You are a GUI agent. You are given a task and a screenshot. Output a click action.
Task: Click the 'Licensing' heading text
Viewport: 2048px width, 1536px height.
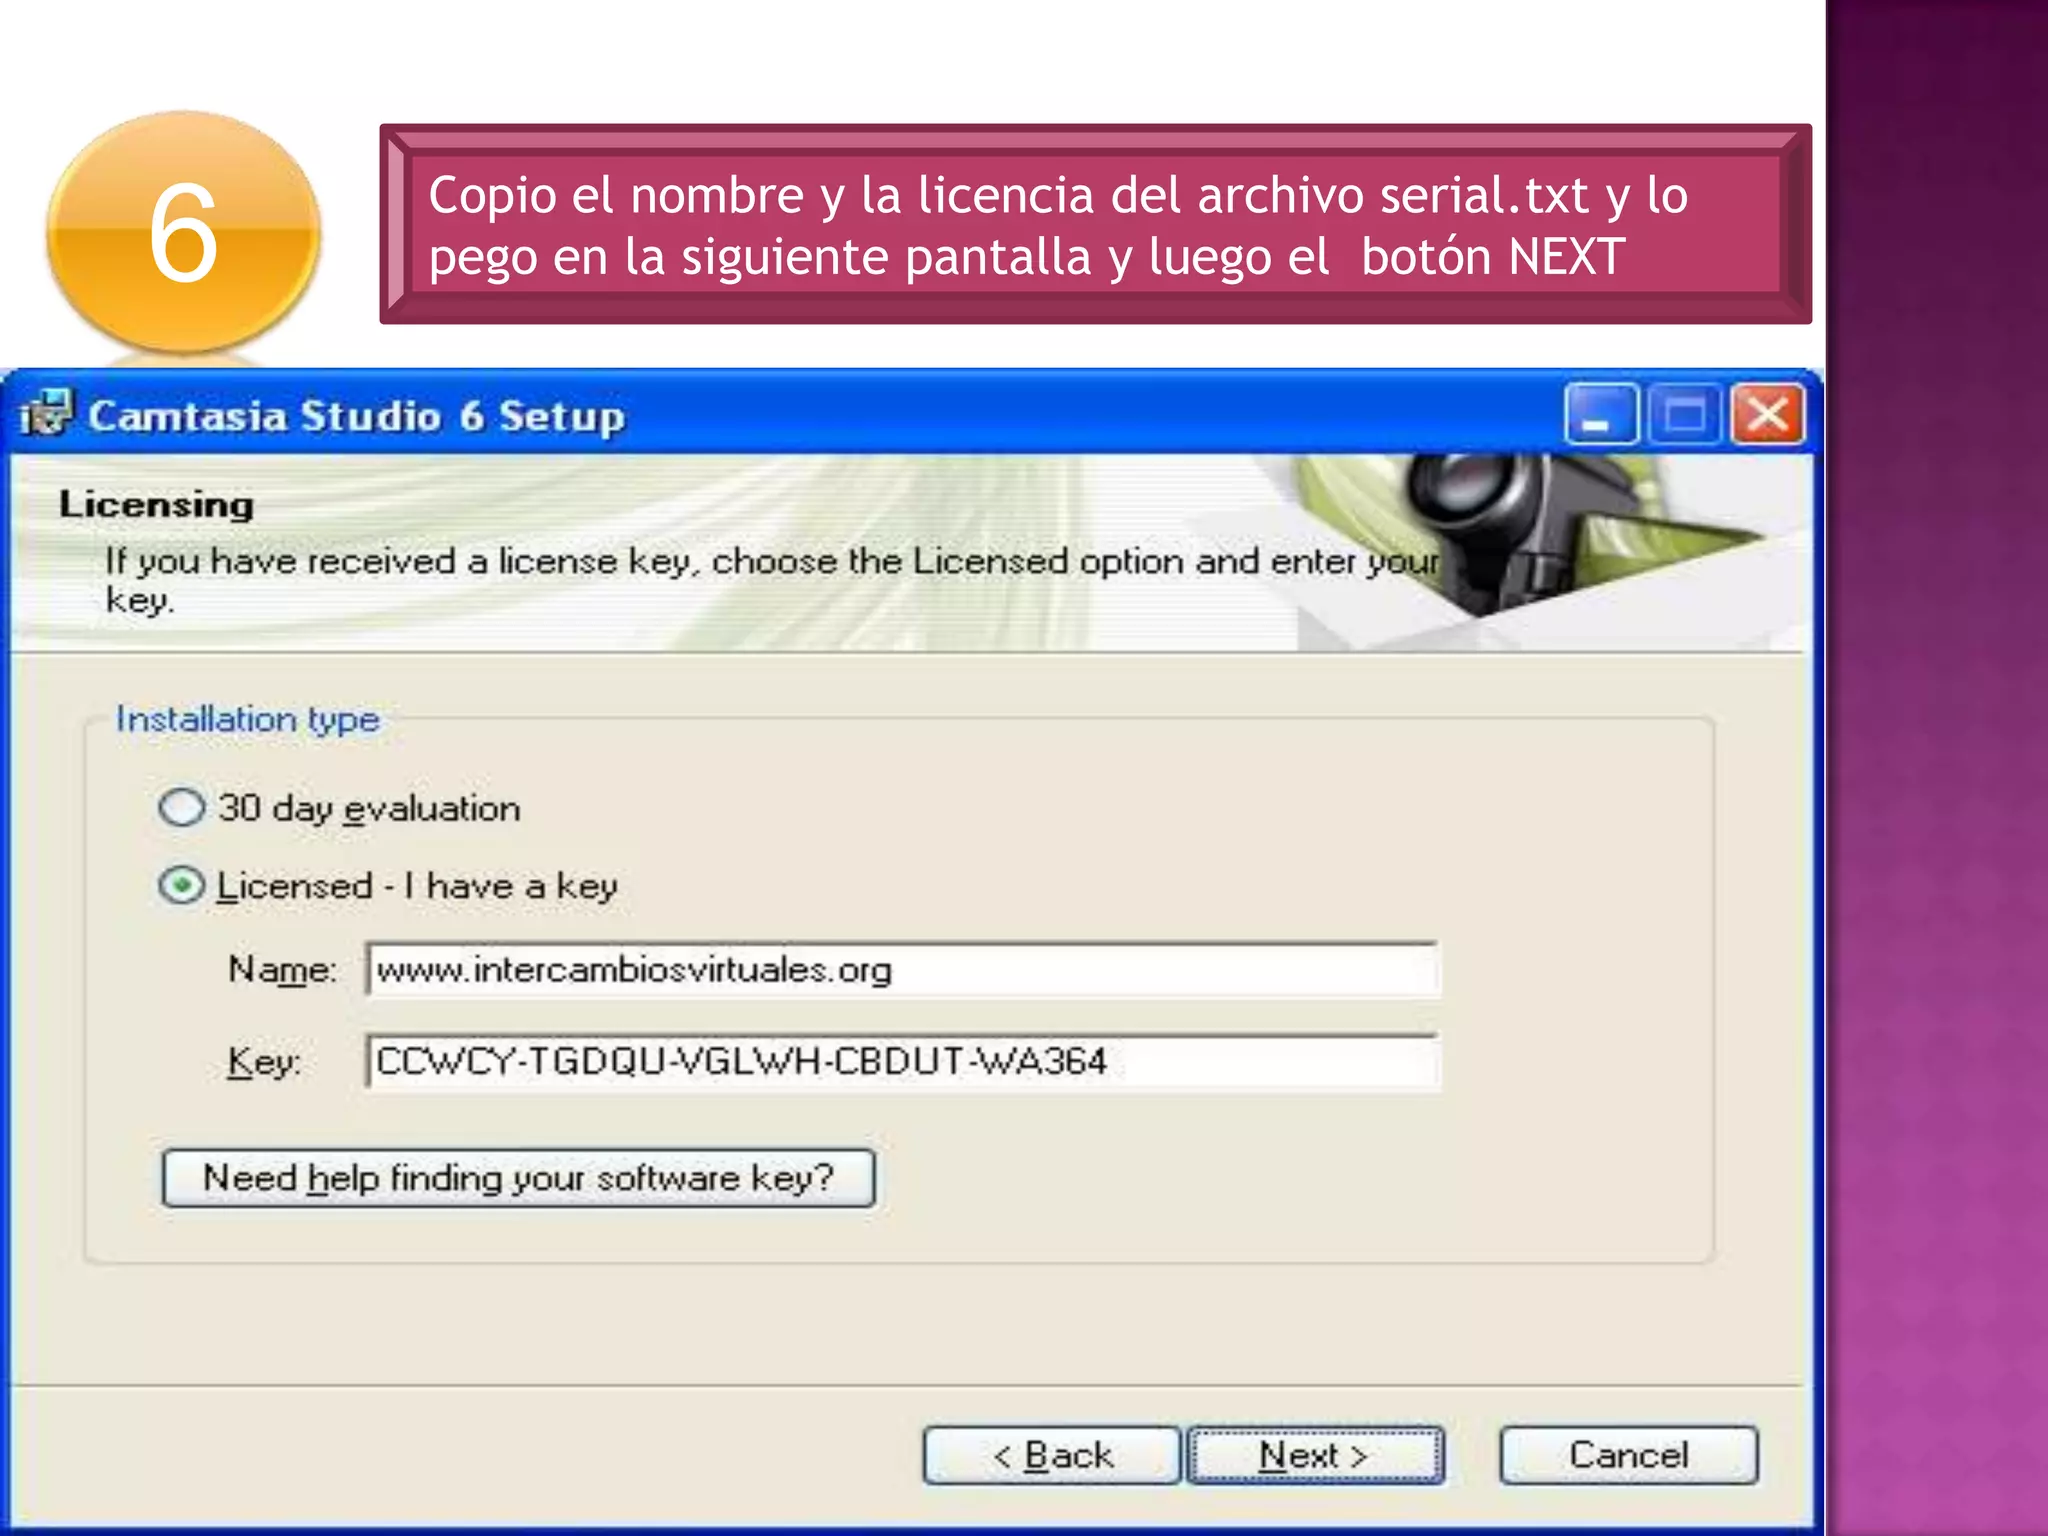[x=156, y=504]
